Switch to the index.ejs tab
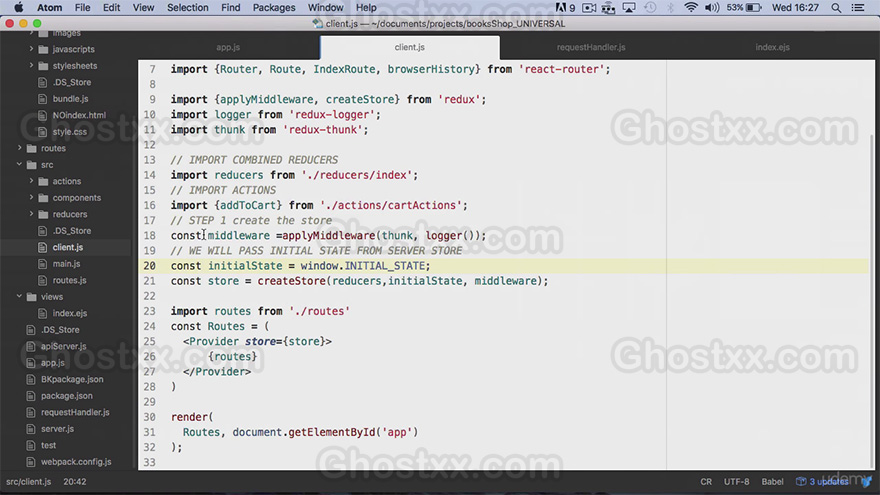This screenshot has height=495, width=880. (772, 47)
